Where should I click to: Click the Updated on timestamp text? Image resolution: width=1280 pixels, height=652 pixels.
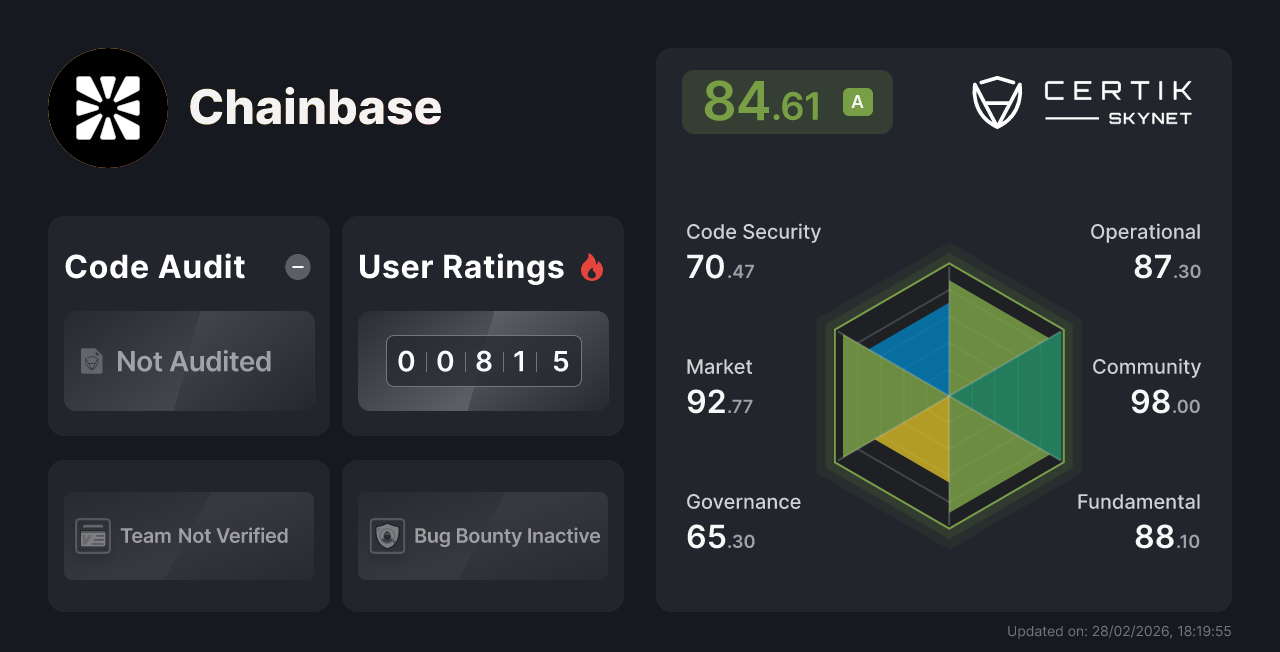(x=1120, y=631)
